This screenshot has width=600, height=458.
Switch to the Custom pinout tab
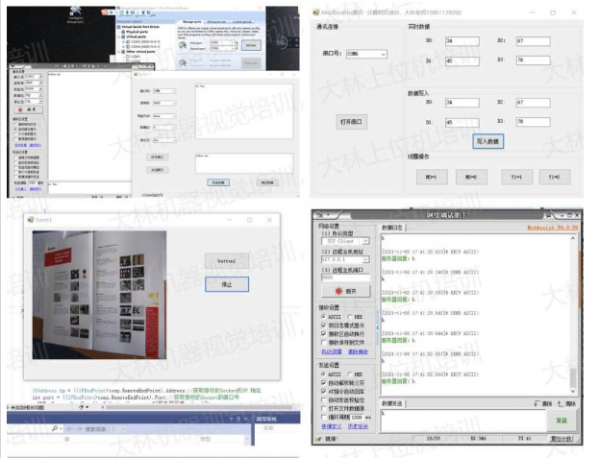(x=242, y=22)
